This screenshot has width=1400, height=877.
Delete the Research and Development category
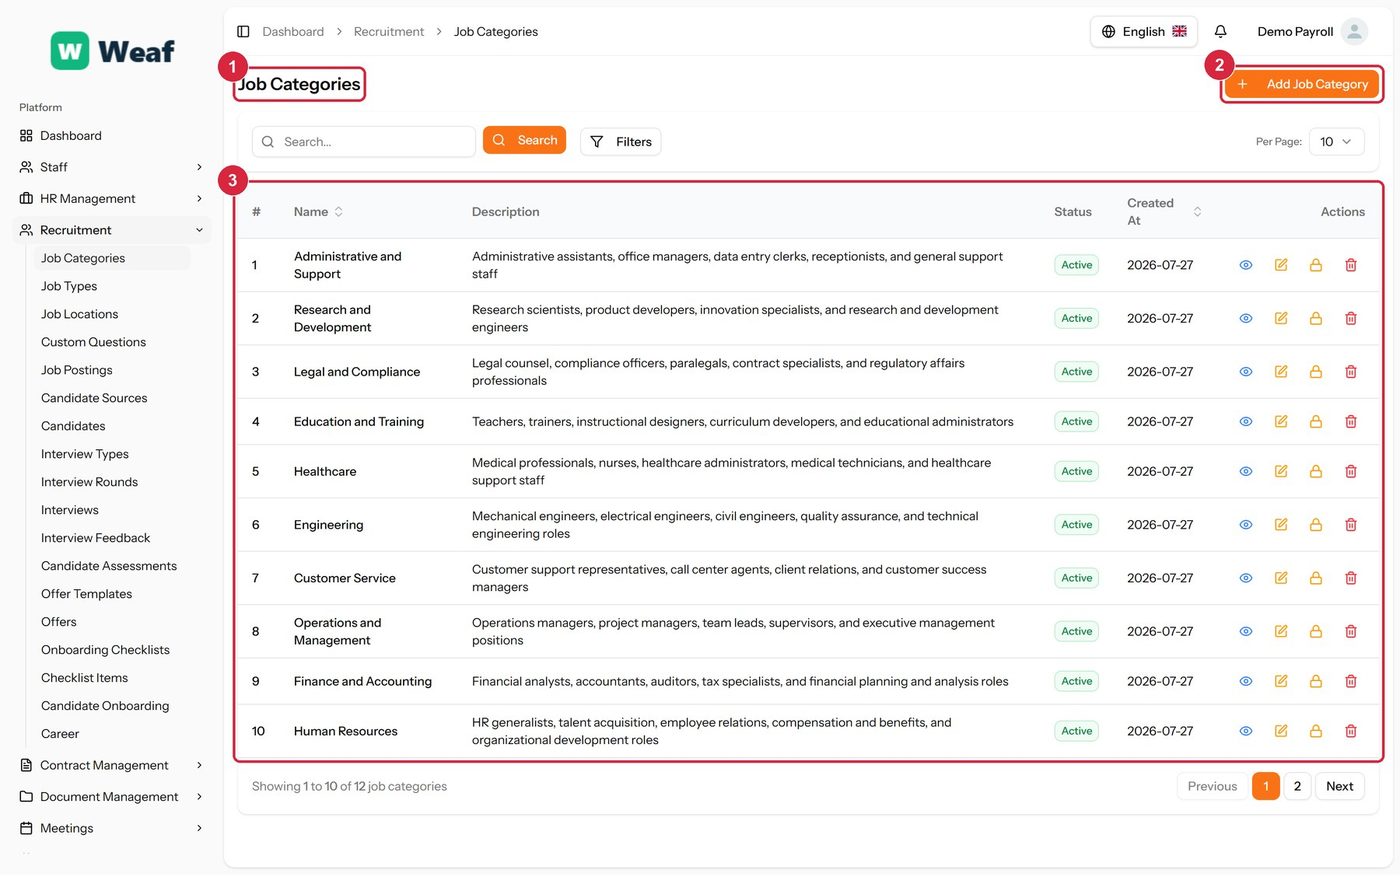click(x=1351, y=319)
